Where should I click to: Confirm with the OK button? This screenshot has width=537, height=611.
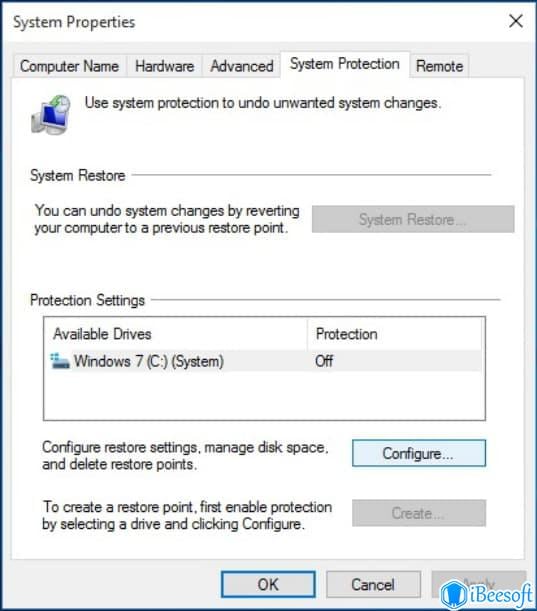pyautogui.click(x=268, y=585)
